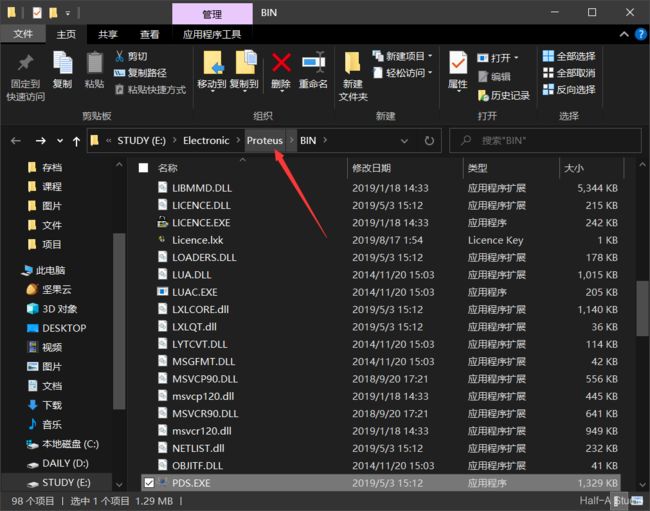
Task: Open the 应用程序工具 Application Tools tab
Action: point(212,34)
